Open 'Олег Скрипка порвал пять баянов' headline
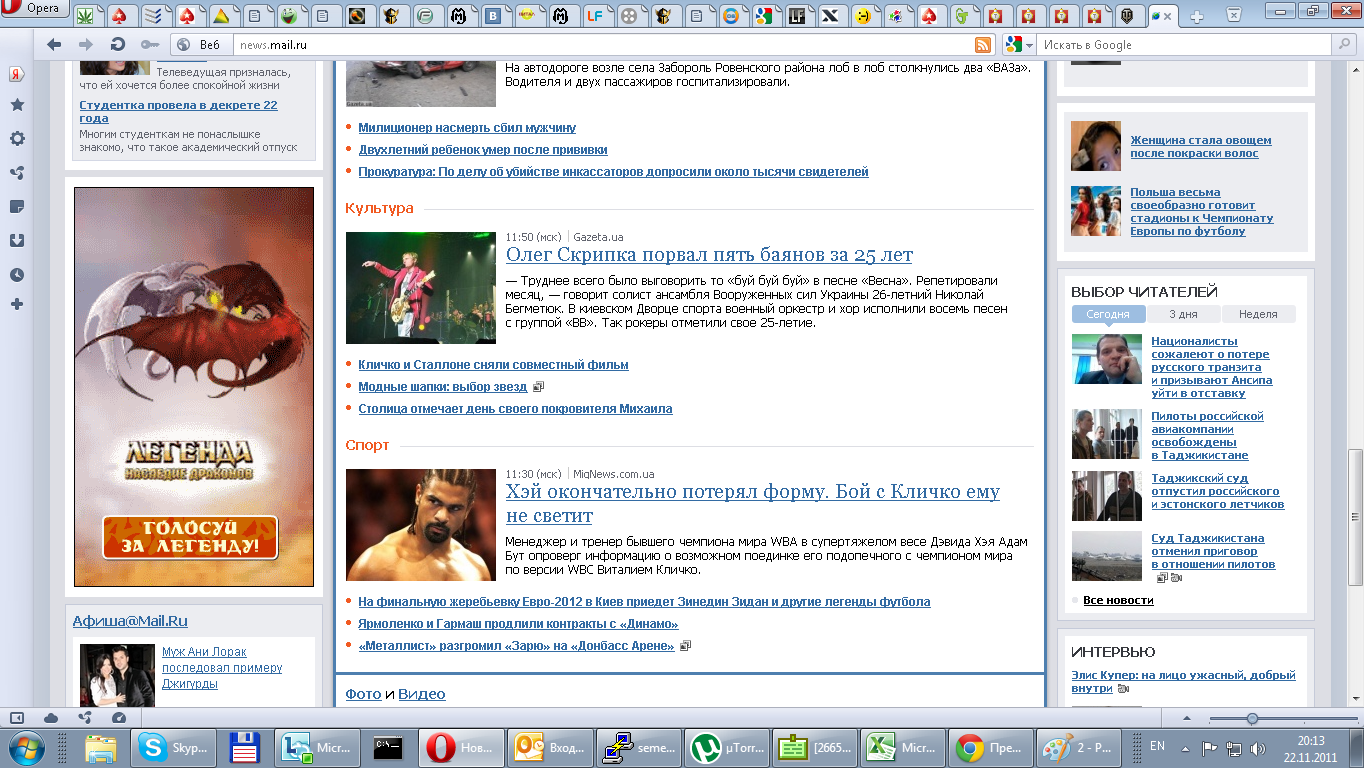Viewport: 1364px width, 768px height. pyautogui.click(x=709, y=255)
